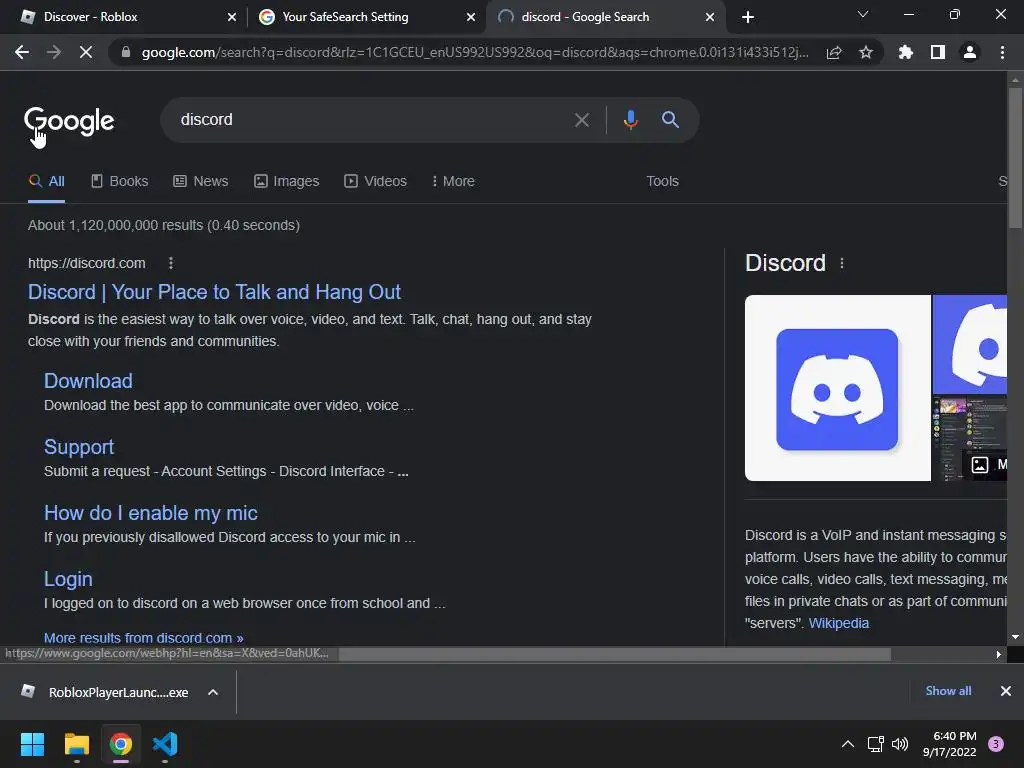This screenshot has height=768, width=1024.
Task: Click the Discord logo thumbnail
Action: coord(837,388)
